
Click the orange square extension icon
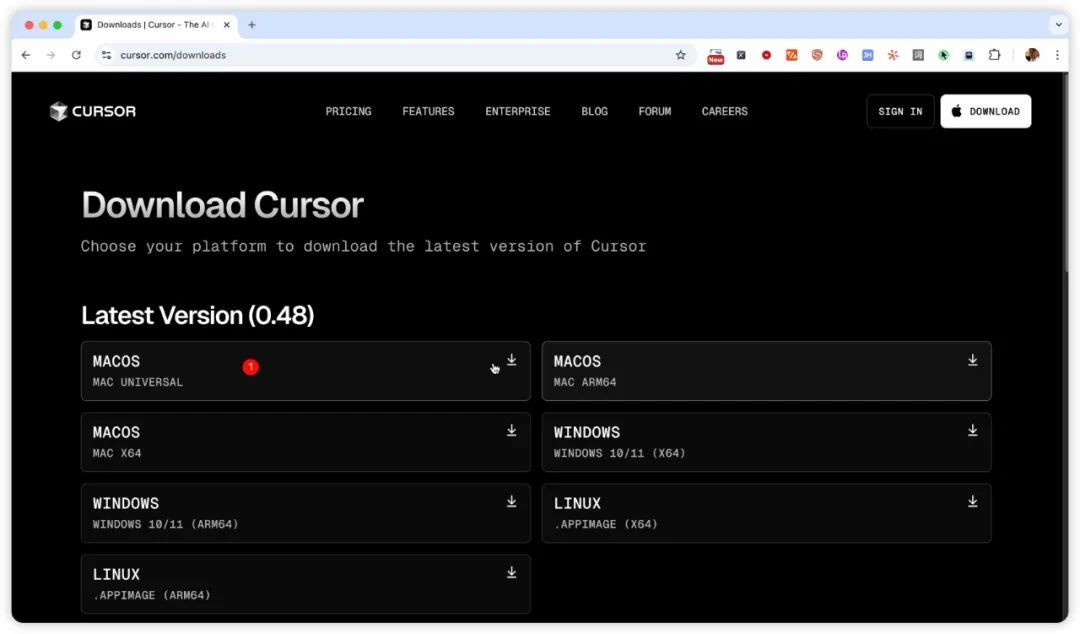pyautogui.click(x=791, y=55)
